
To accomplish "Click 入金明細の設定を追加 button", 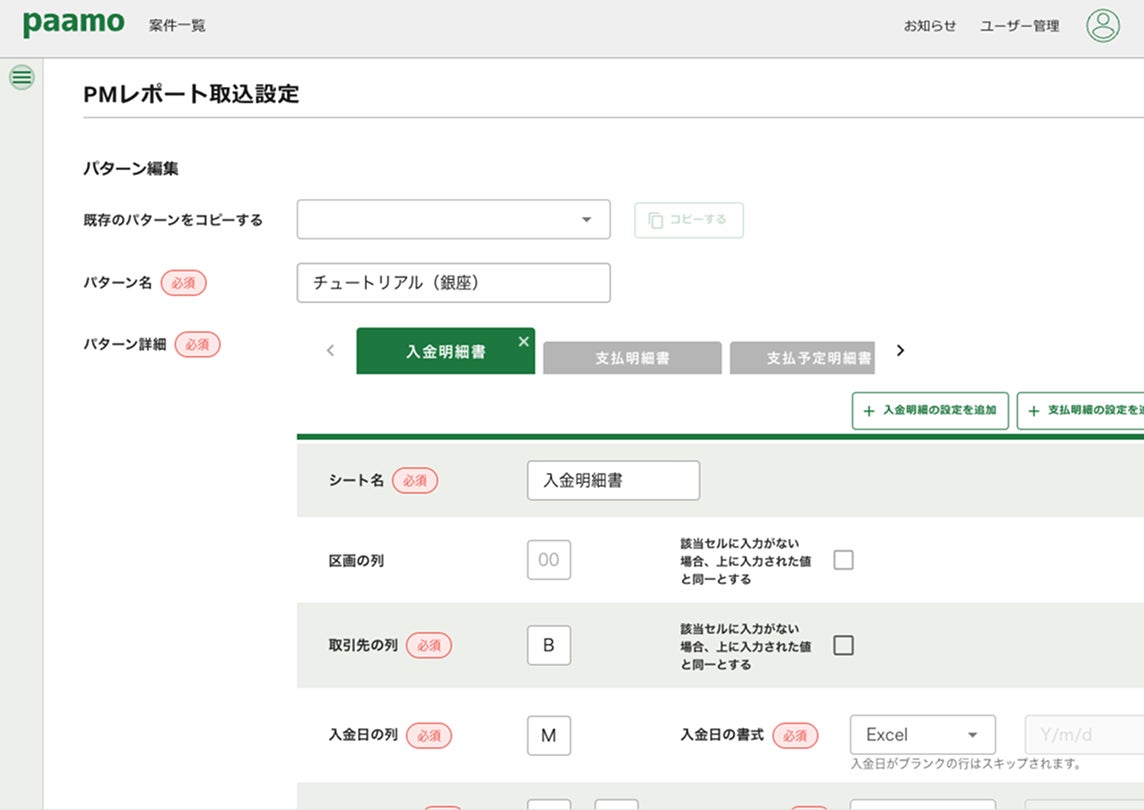I will [x=930, y=411].
